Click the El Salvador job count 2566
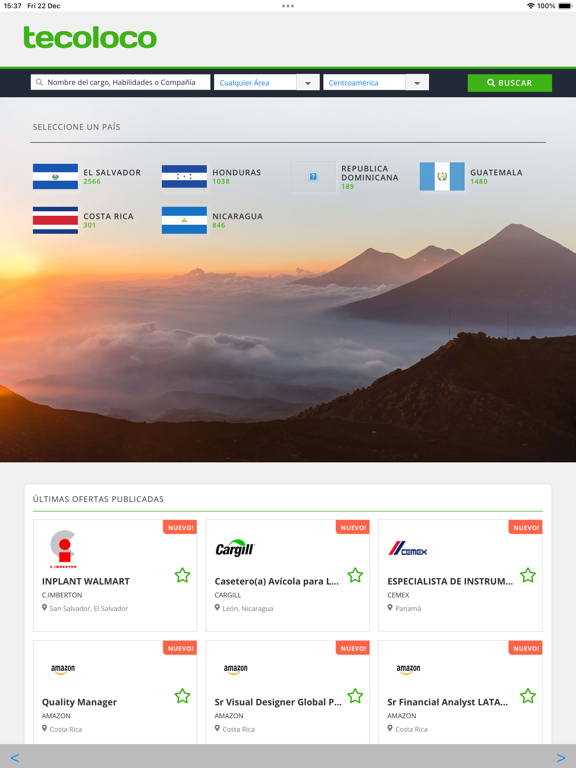This screenshot has height=768, width=576. 92,181
